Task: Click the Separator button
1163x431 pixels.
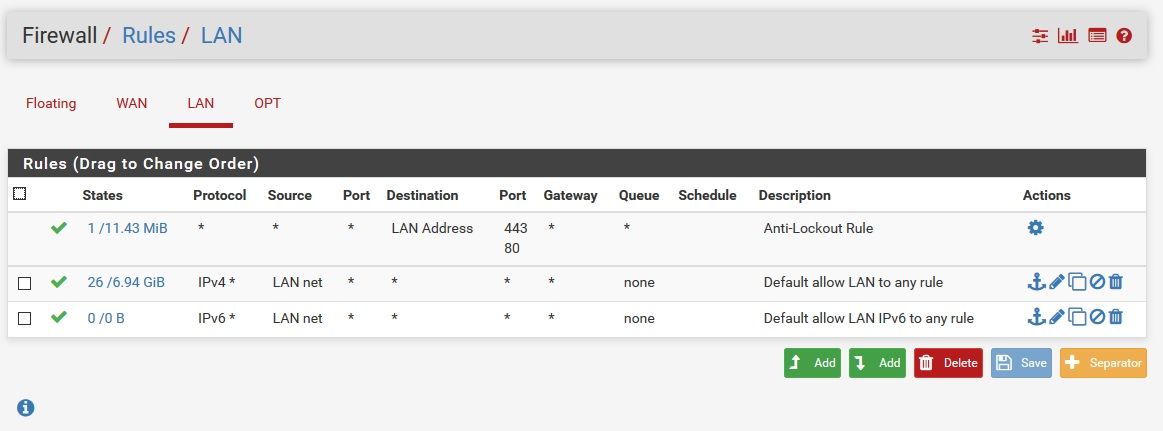Action: [x=1103, y=363]
